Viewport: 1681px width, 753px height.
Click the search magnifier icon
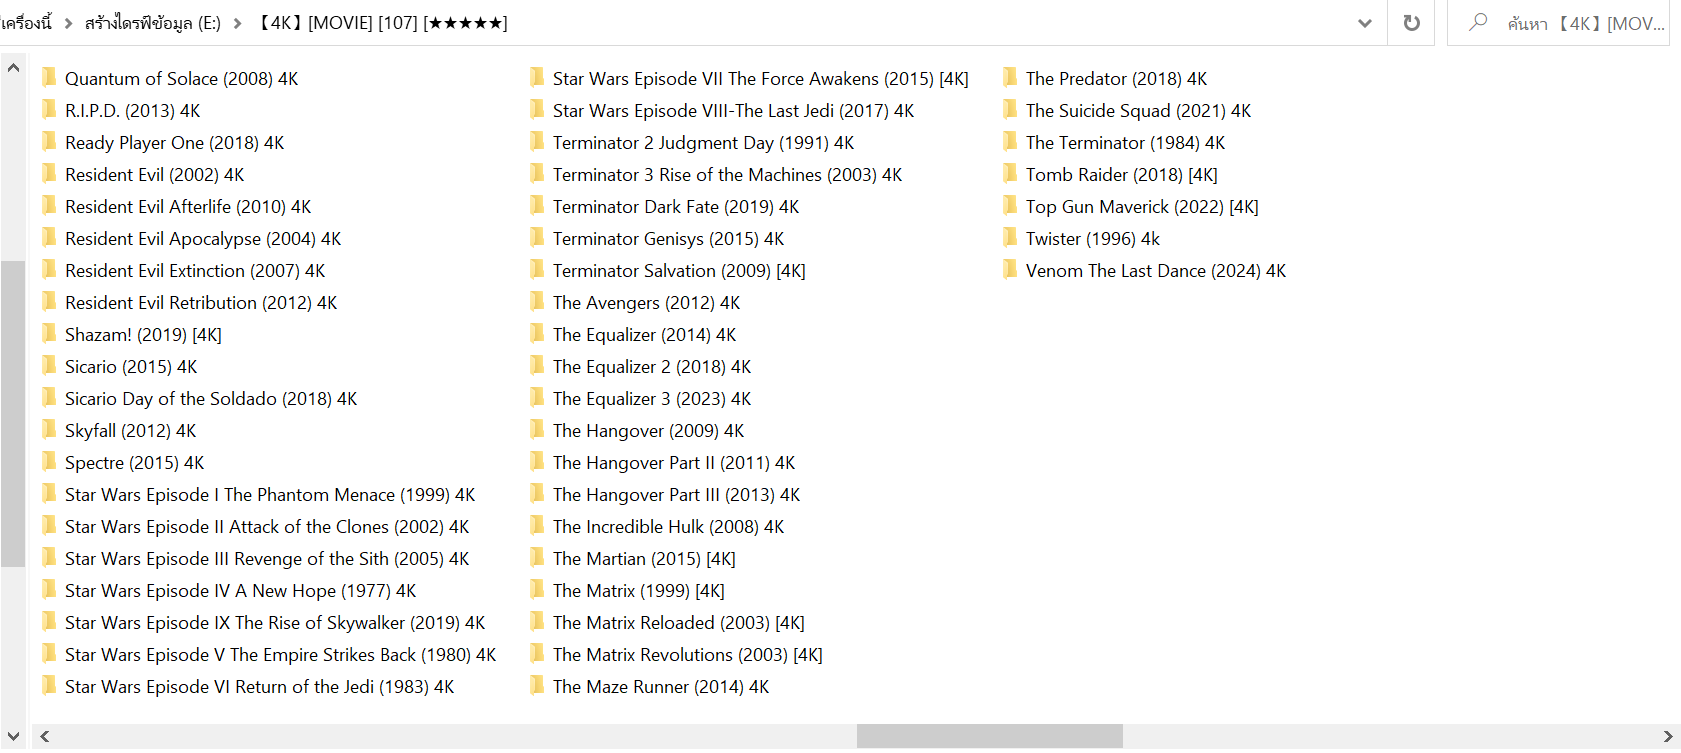(1477, 22)
